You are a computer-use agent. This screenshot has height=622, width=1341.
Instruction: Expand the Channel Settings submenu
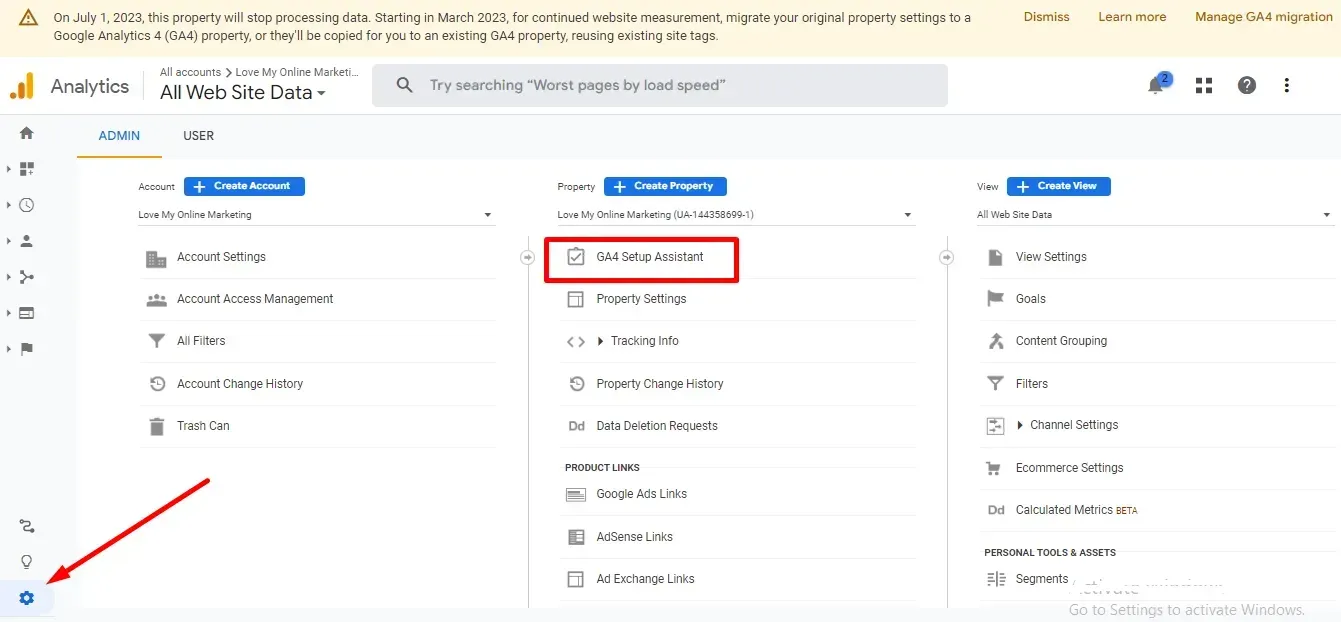[1020, 426]
